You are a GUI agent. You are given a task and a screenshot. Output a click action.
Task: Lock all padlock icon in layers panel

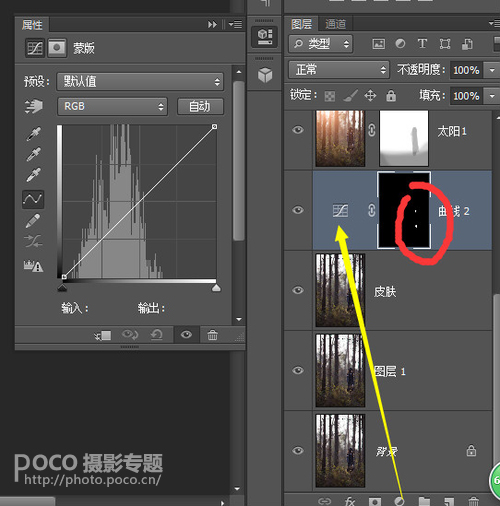point(391,96)
